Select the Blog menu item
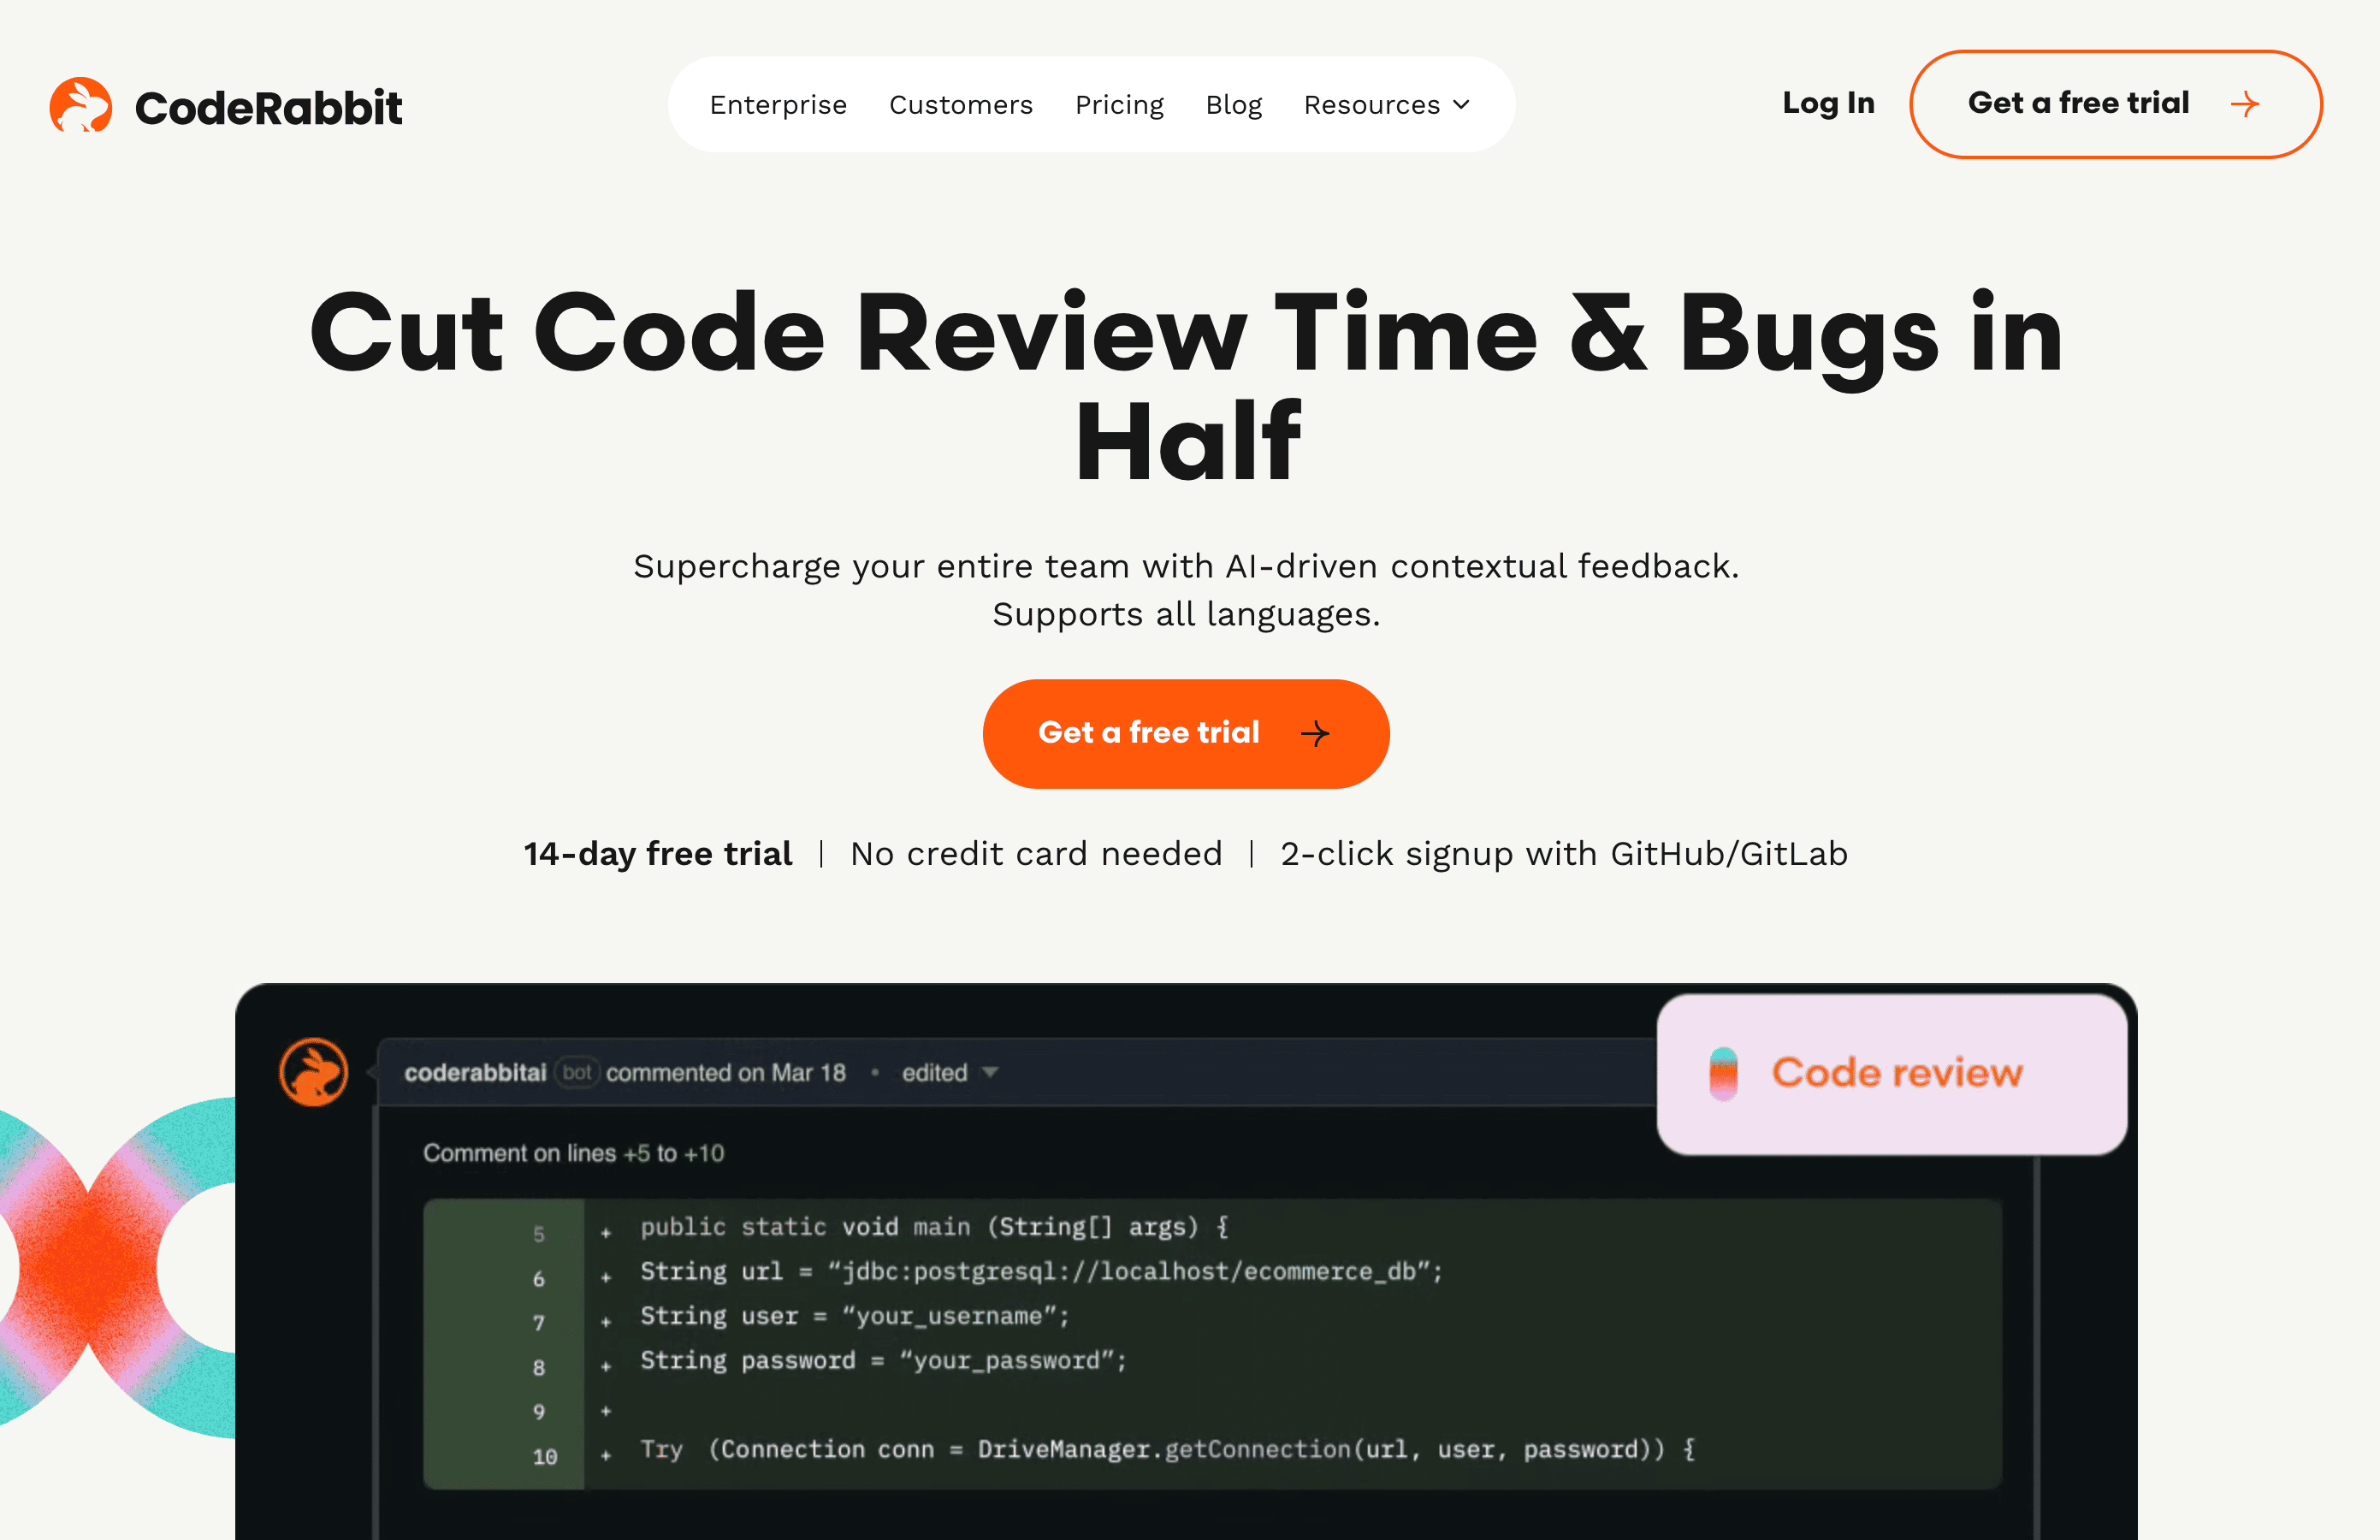This screenshot has width=2380, height=1540. click(1234, 104)
